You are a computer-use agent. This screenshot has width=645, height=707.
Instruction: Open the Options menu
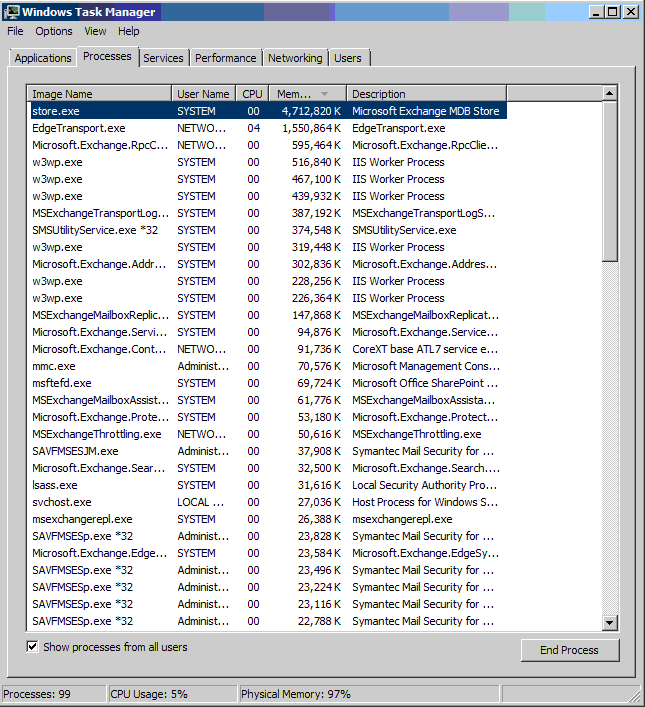pos(54,31)
